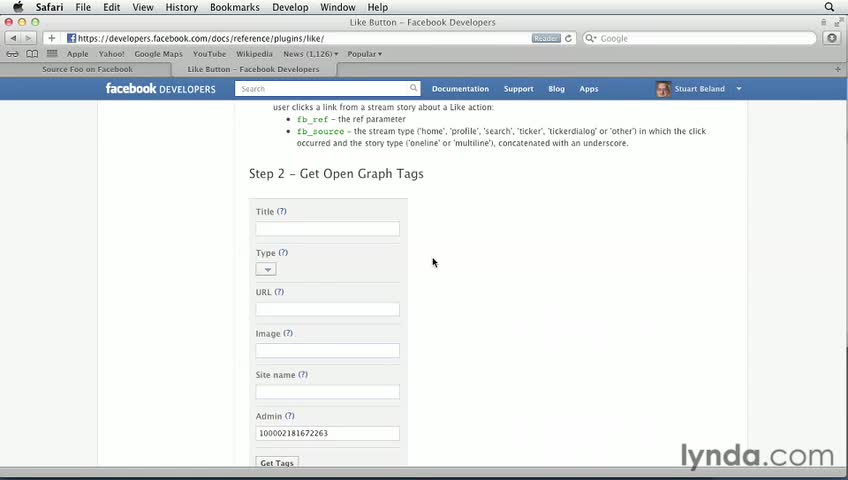Open the Apps nav link
Viewport: 848px width, 480px height.
click(x=588, y=89)
